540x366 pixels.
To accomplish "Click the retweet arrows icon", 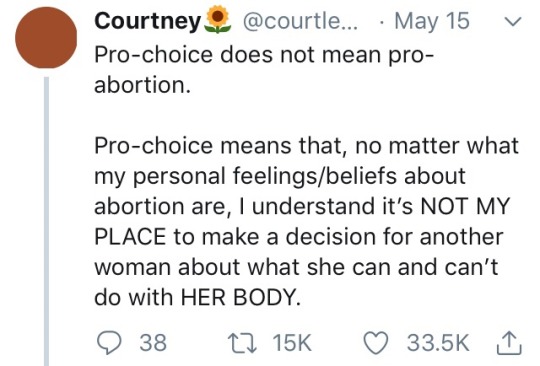I will (x=243, y=343).
